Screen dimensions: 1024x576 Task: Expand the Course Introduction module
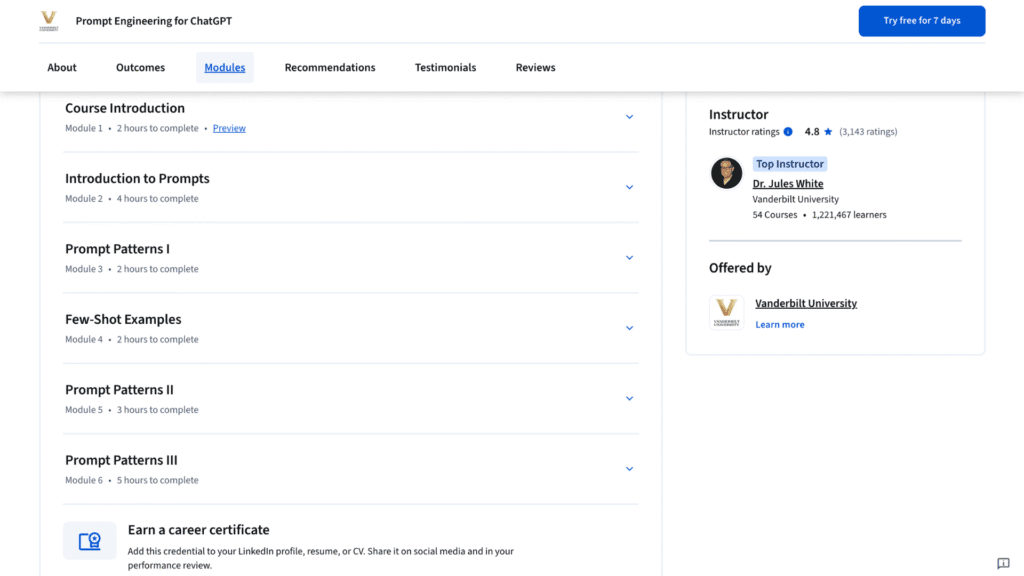click(630, 117)
